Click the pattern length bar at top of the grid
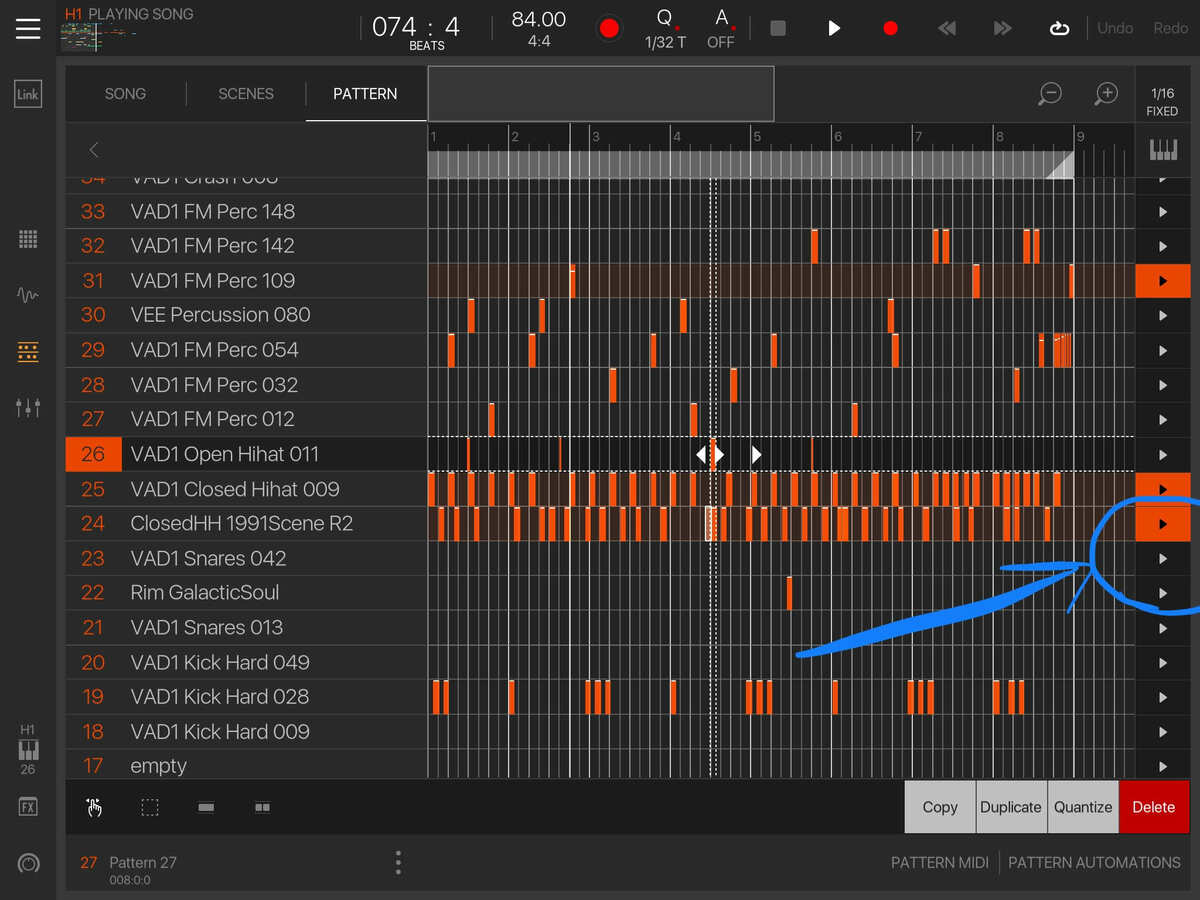This screenshot has width=1200, height=900. coord(750,165)
